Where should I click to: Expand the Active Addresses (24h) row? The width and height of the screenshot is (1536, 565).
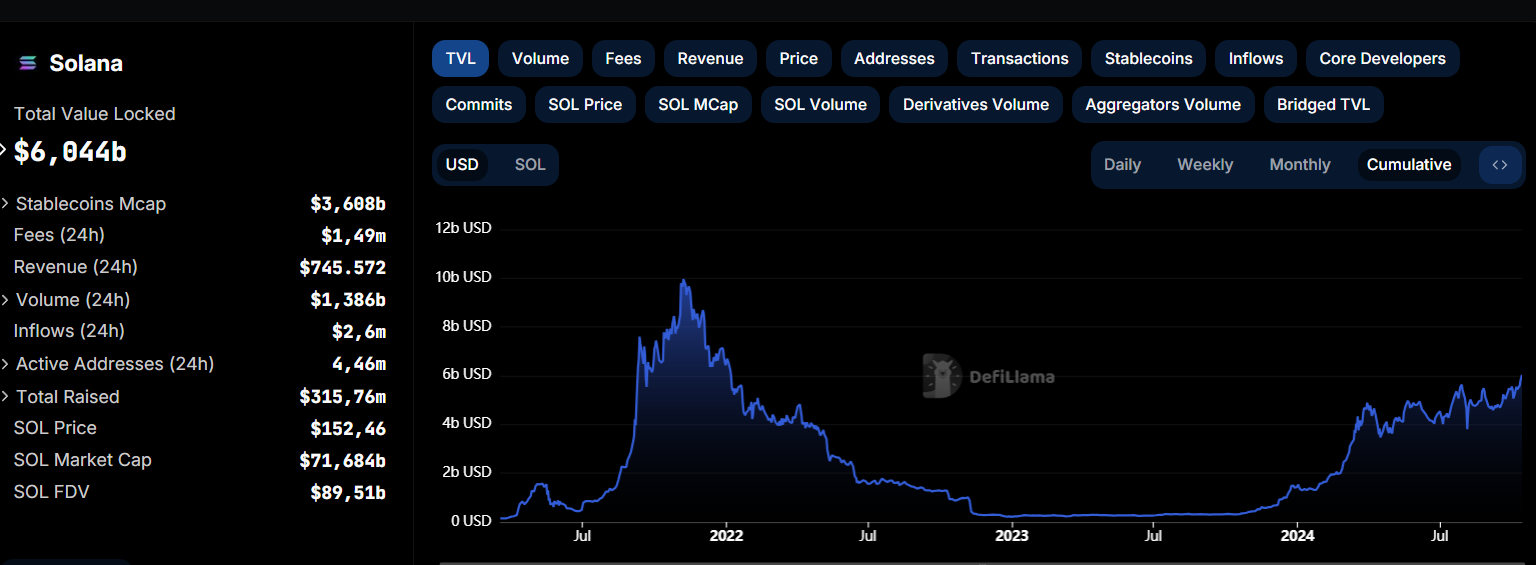(x=6, y=364)
